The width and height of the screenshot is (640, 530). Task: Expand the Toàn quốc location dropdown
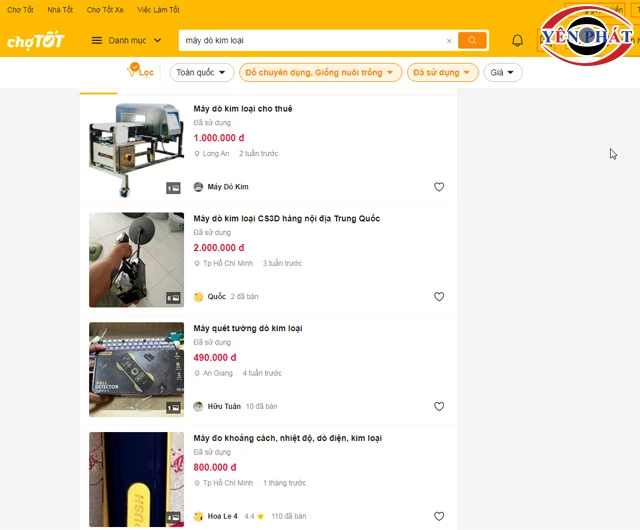pyautogui.click(x=202, y=73)
